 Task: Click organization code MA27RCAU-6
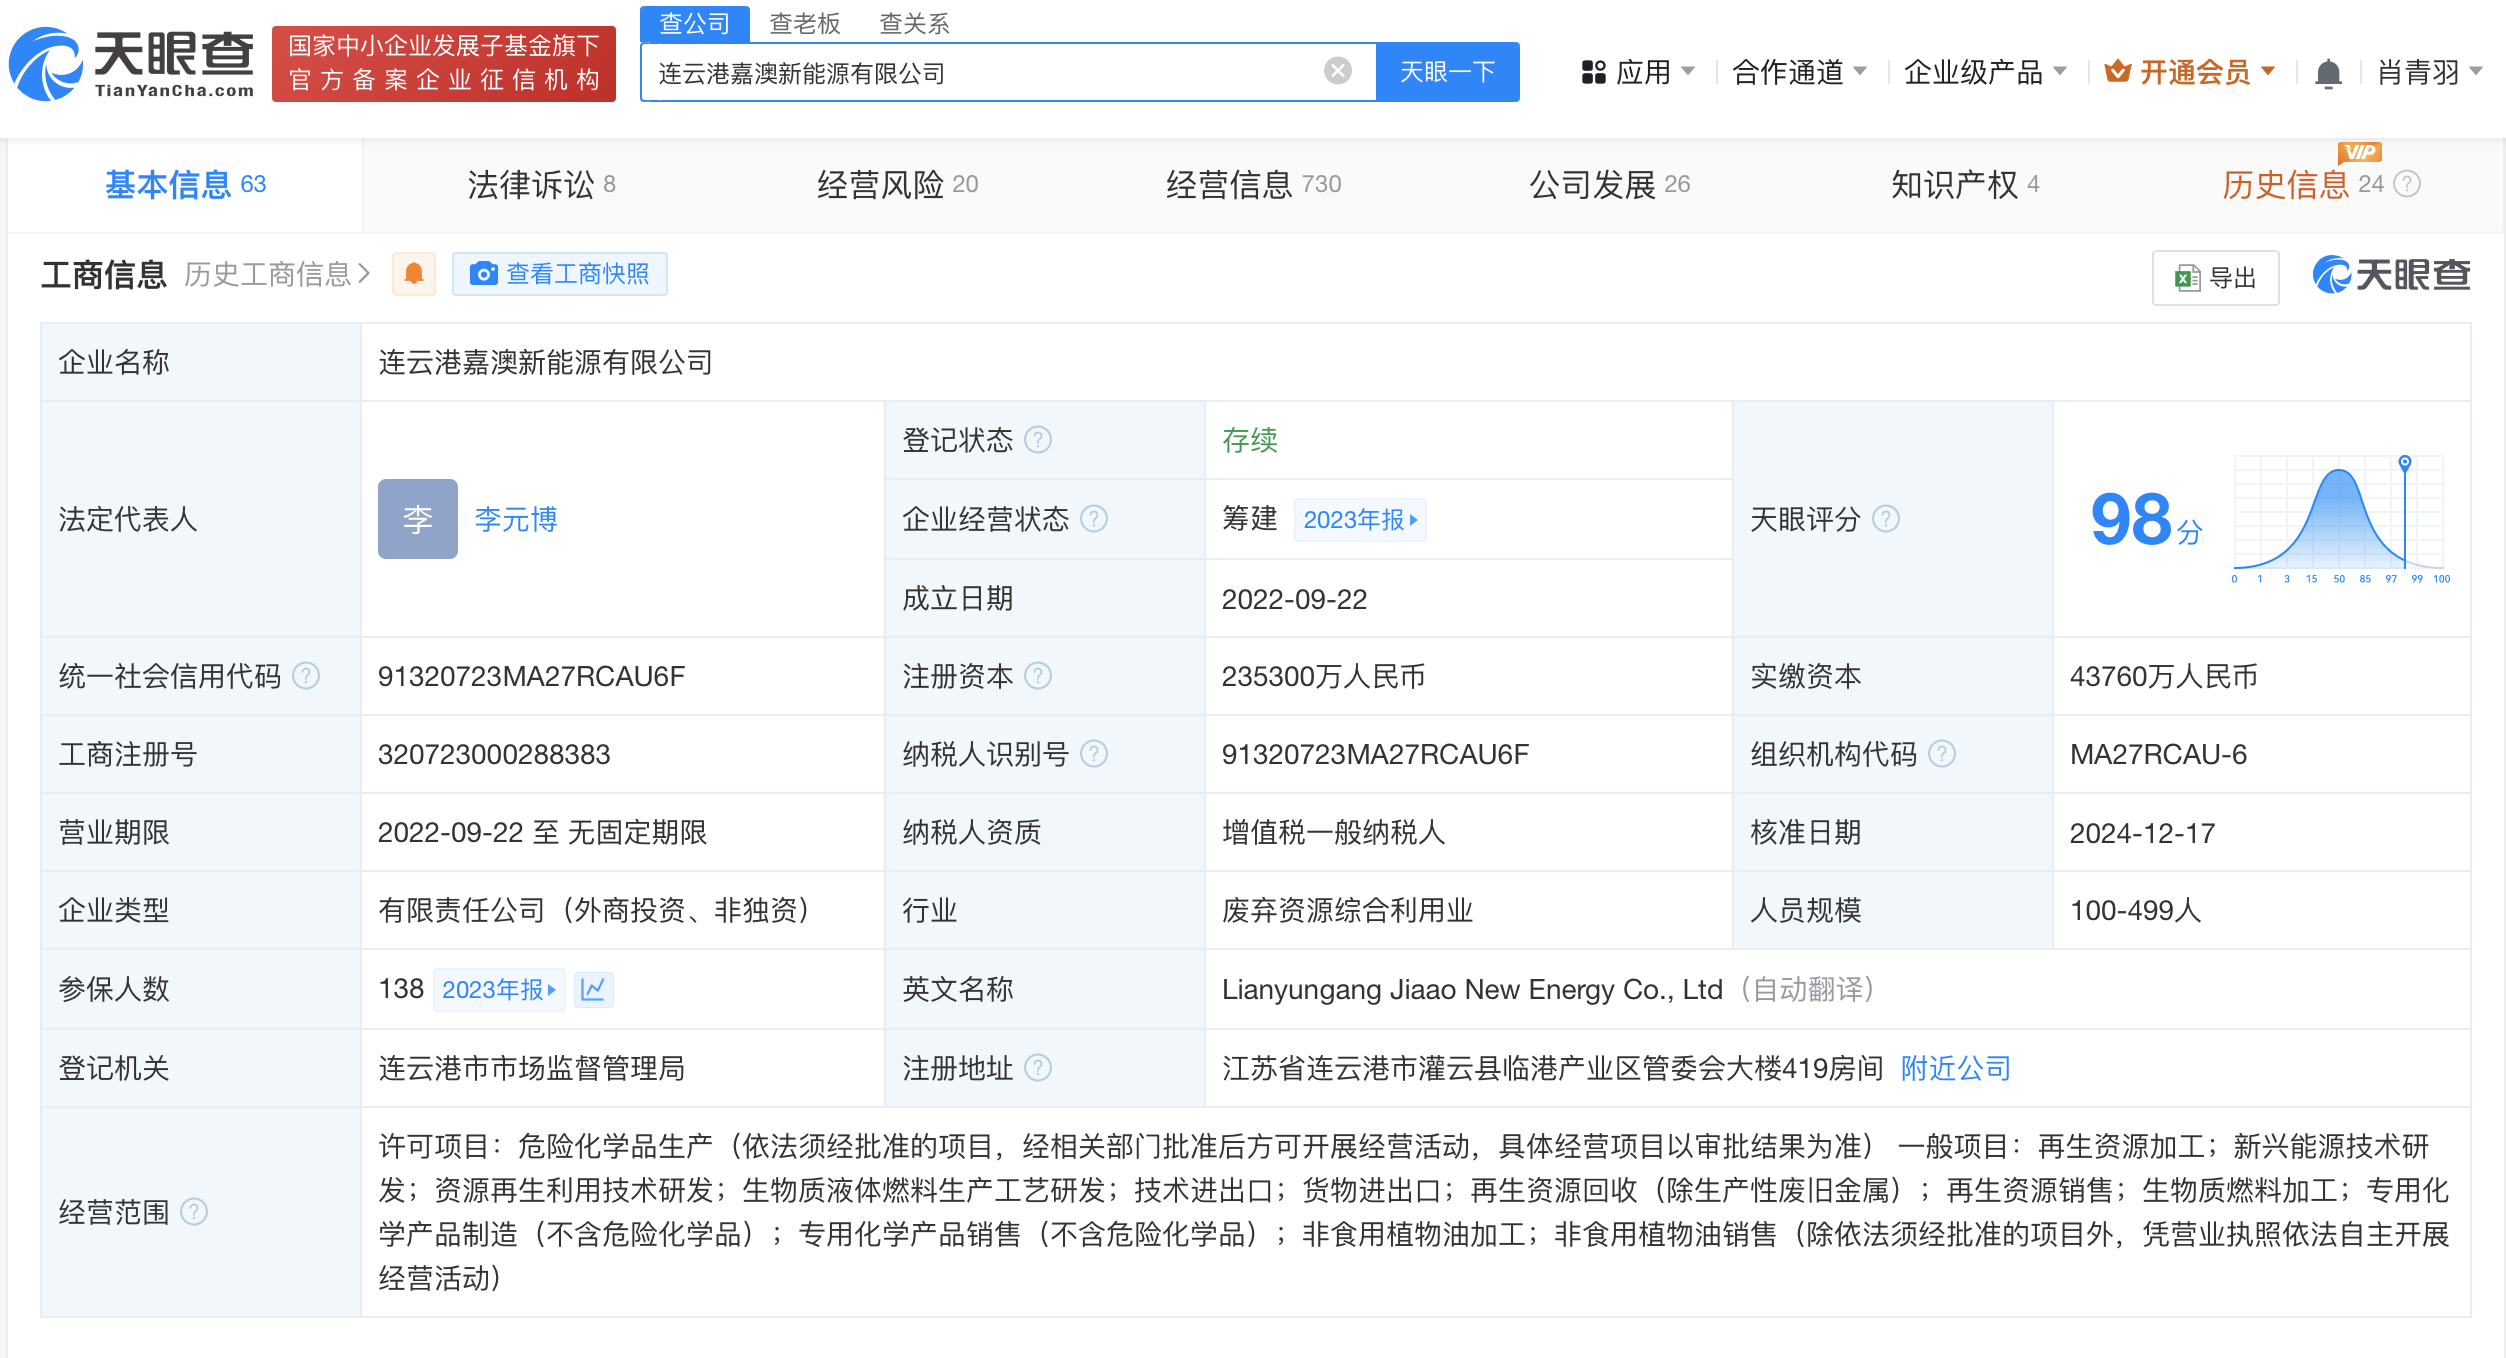[2158, 754]
